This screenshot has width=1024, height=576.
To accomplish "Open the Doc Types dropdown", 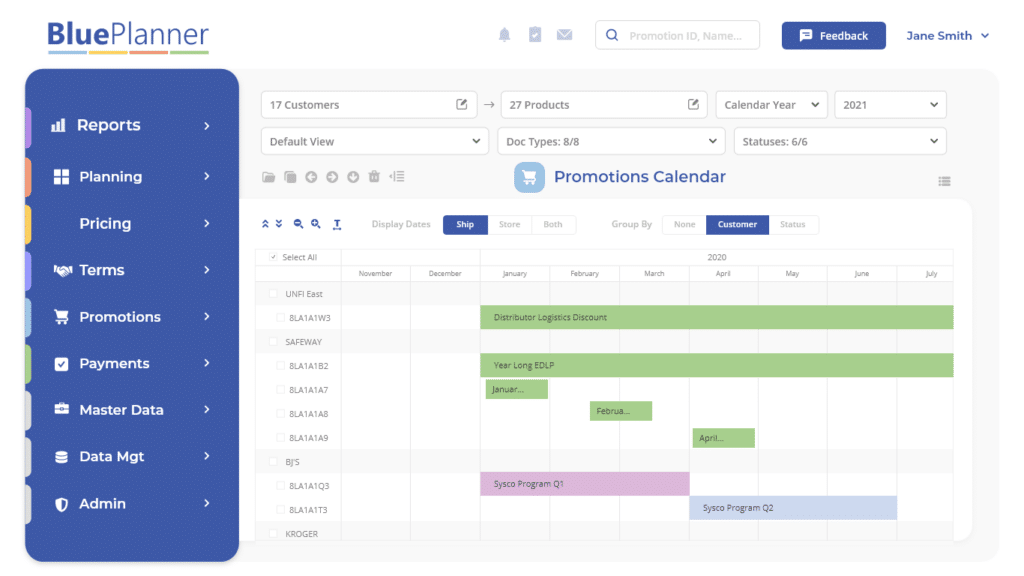I will 610,141.
